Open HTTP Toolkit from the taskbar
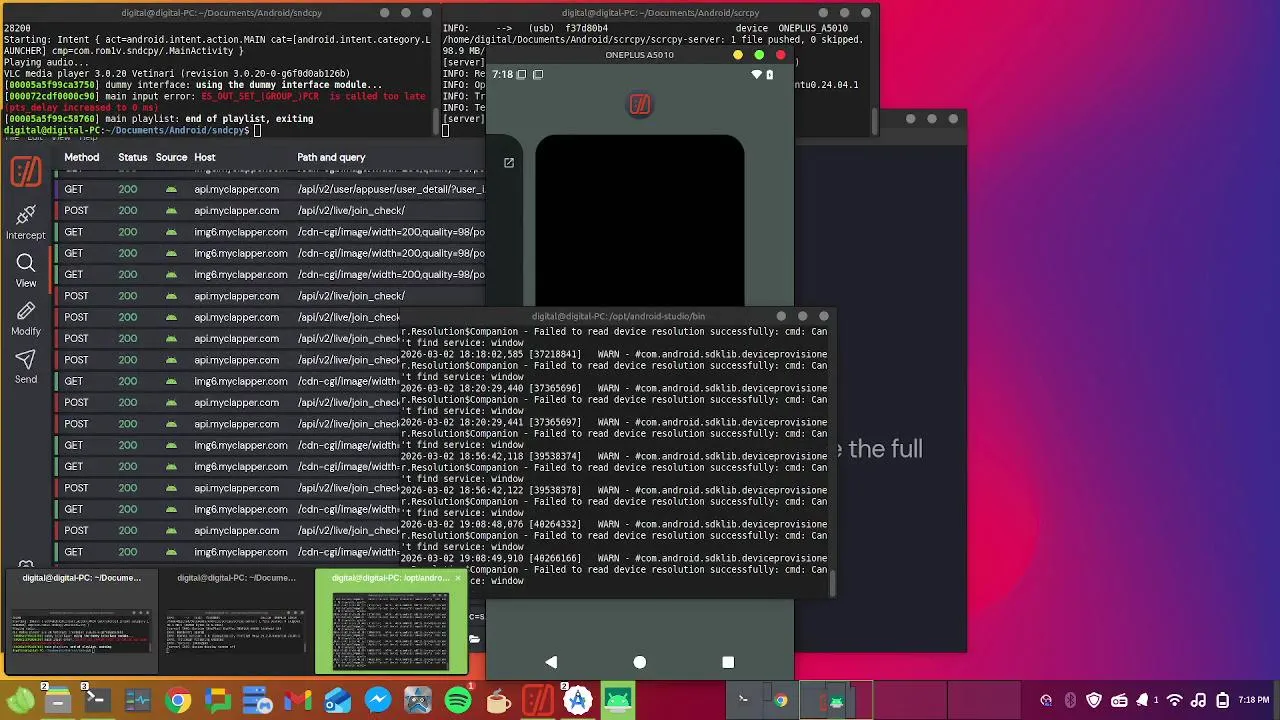 click(x=538, y=701)
